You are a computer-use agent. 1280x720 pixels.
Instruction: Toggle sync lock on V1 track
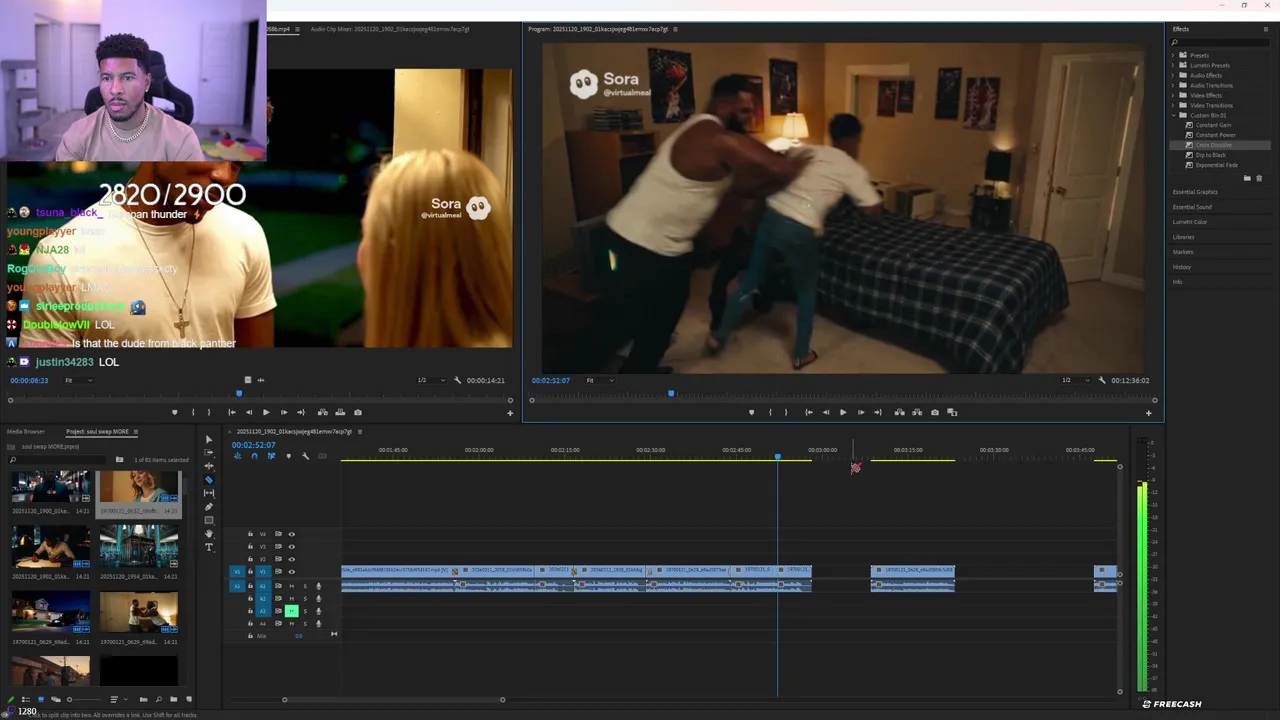tap(278, 572)
